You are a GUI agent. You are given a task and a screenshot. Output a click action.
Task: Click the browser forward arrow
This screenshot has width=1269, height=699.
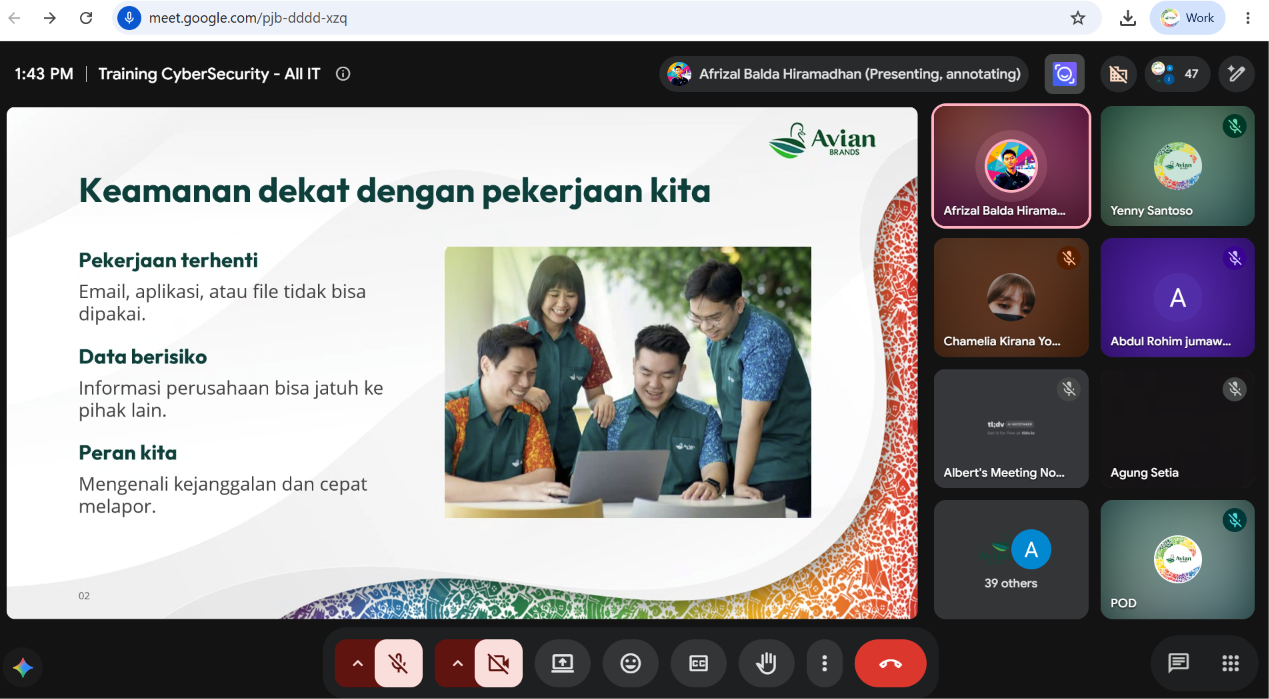[50, 18]
